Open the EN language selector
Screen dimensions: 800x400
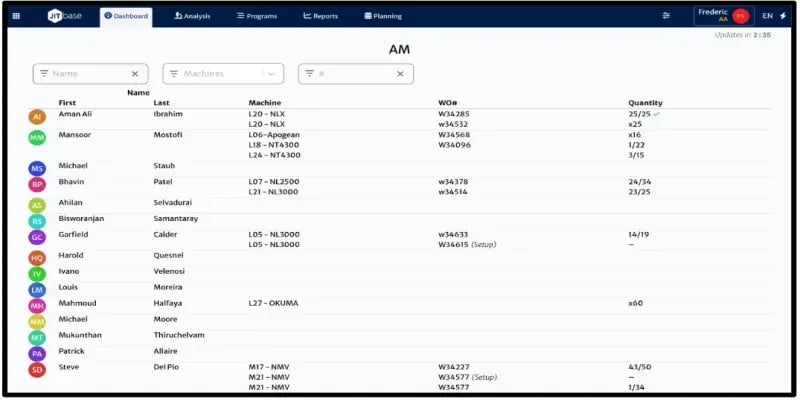point(767,16)
